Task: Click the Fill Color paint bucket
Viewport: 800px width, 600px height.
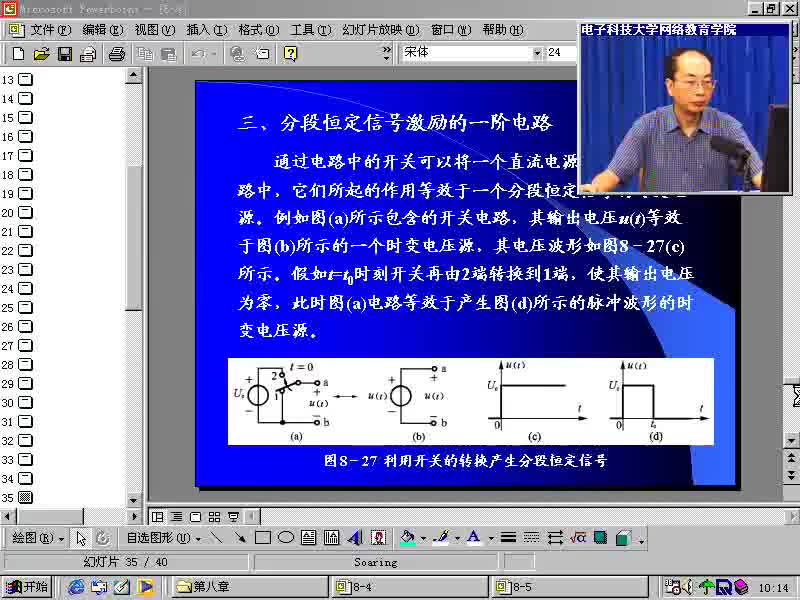Action: (408, 538)
